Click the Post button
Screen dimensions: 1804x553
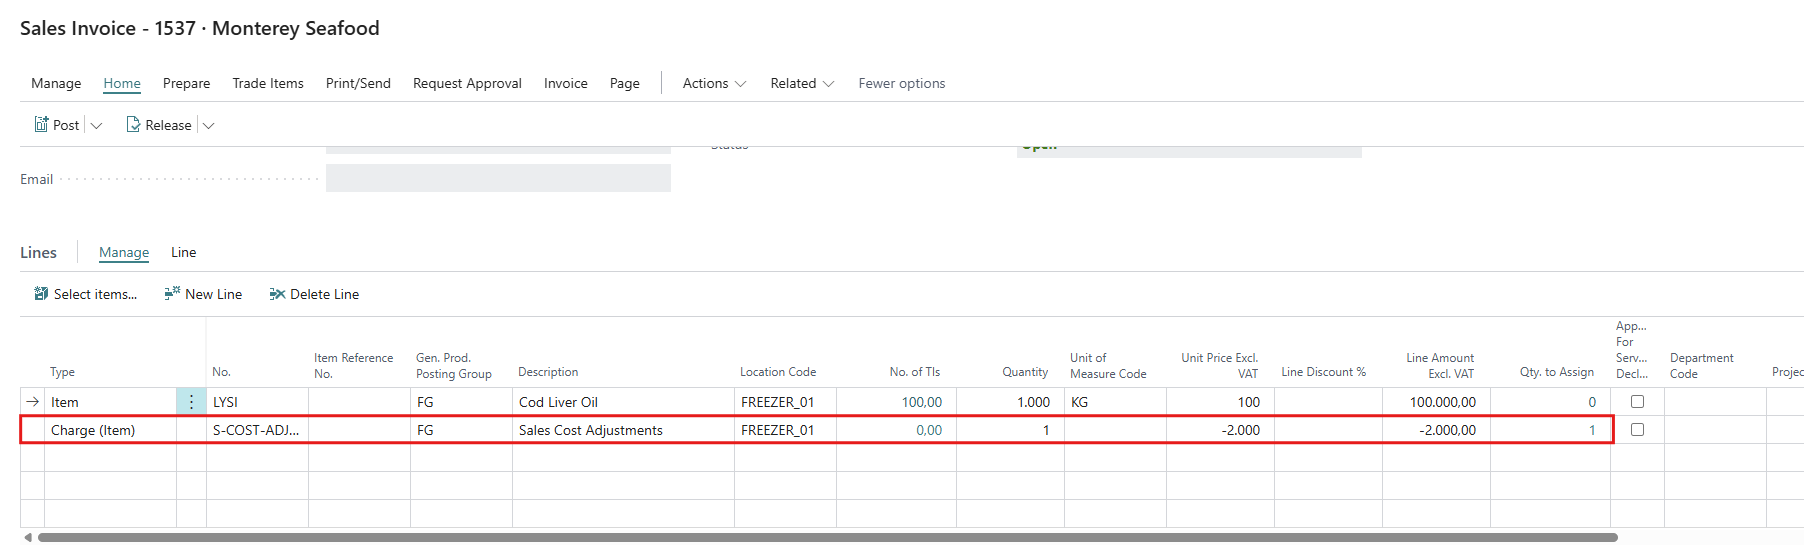click(57, 125)
